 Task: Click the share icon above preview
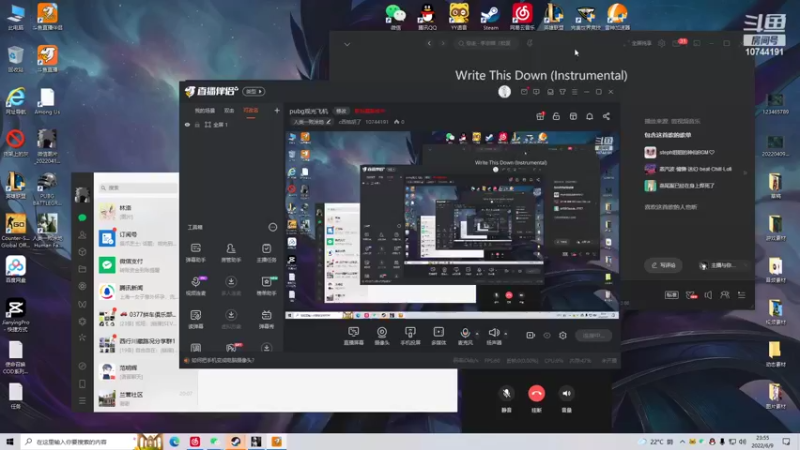pos(606,116)
